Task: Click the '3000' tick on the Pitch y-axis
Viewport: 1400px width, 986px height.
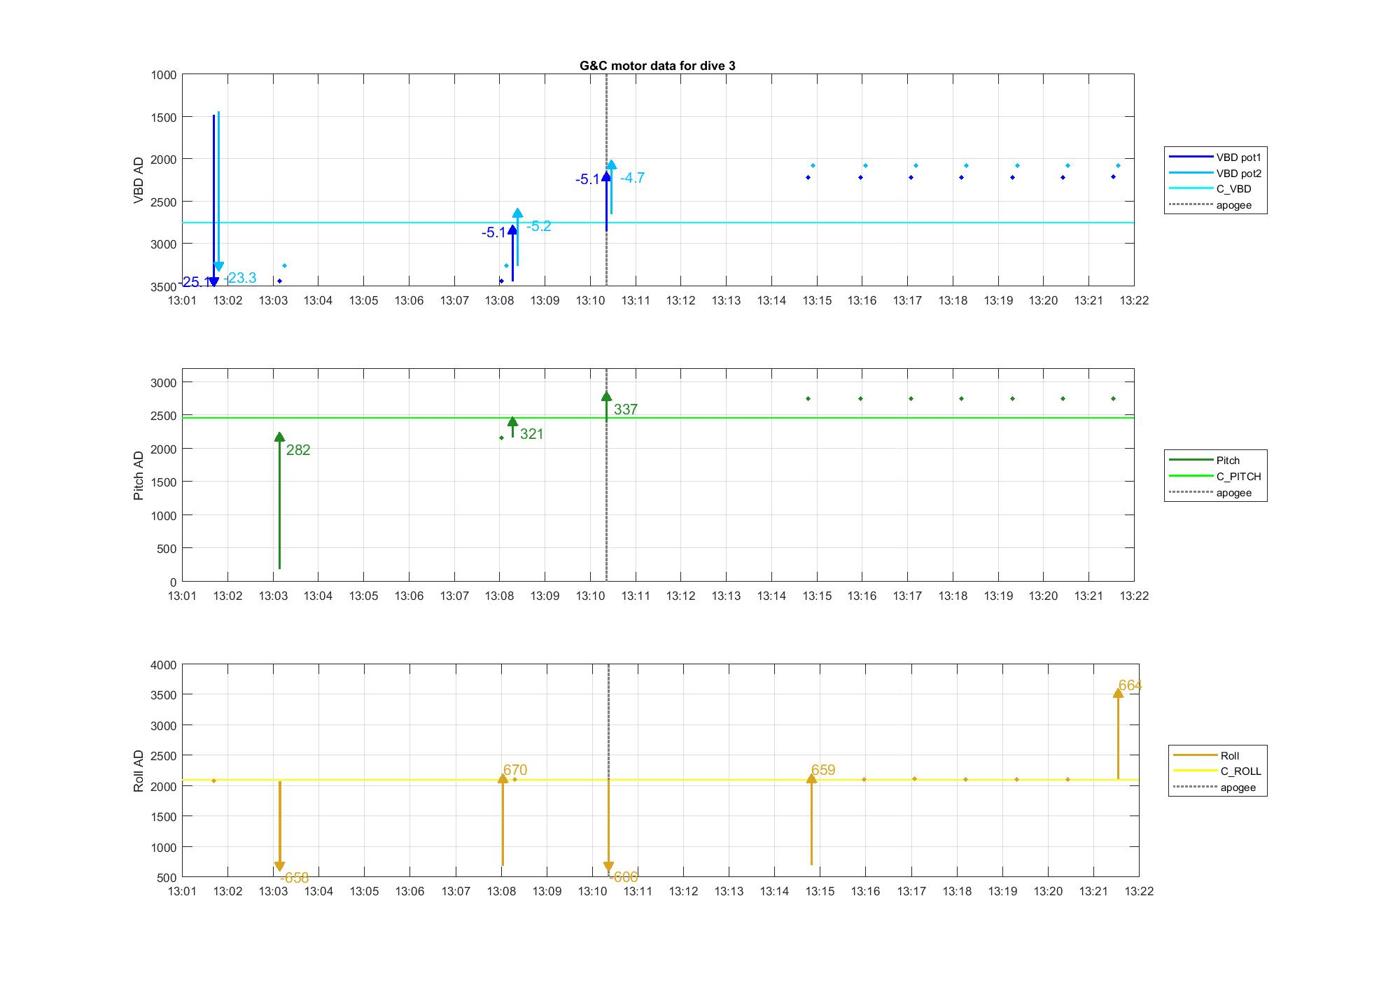Action: coord(164,383)
